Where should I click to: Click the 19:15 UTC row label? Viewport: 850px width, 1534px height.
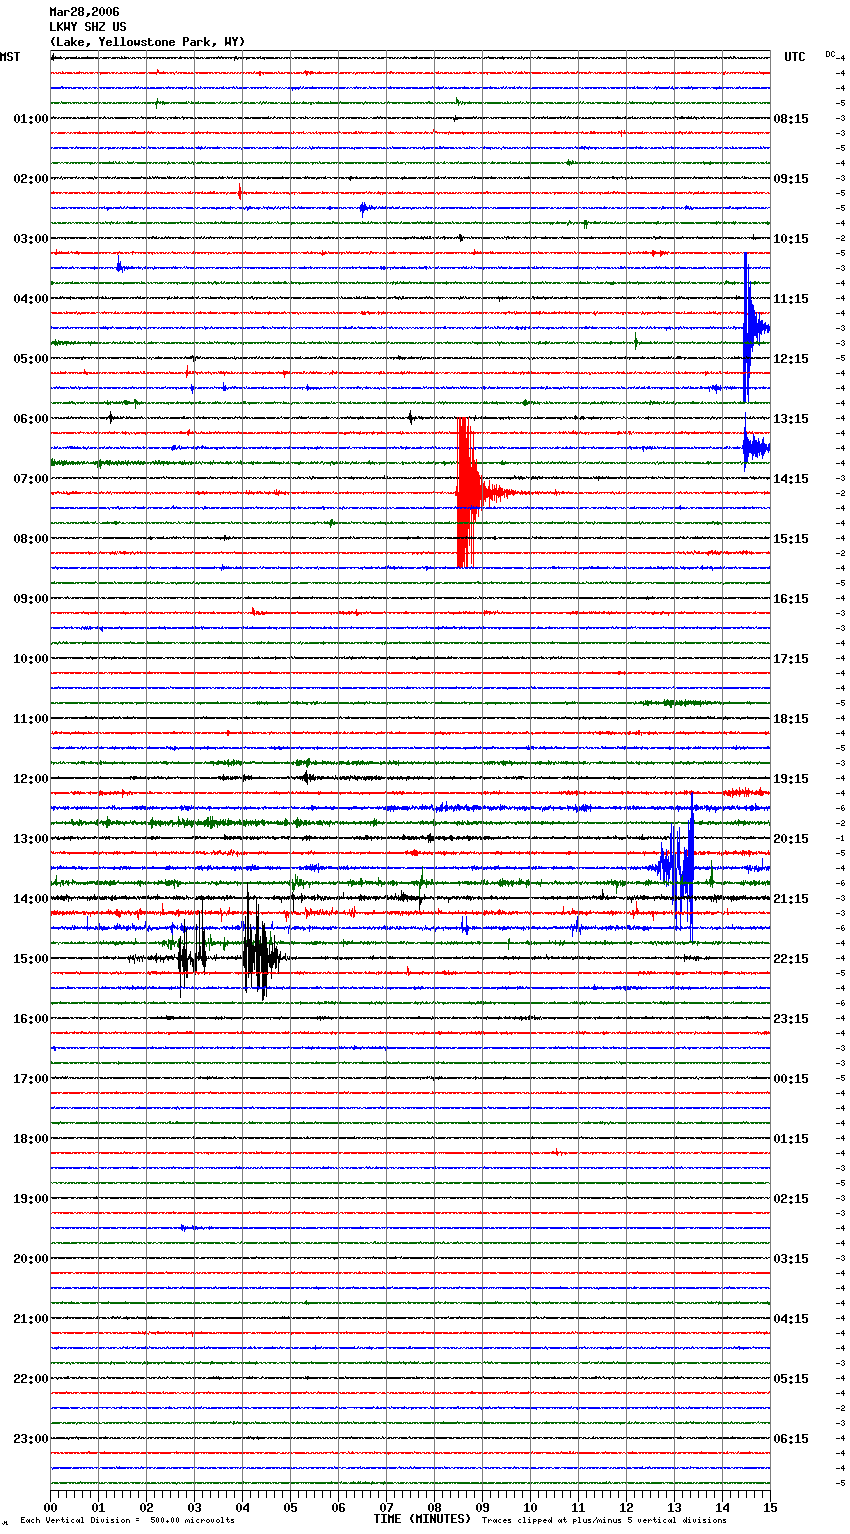[x=791, y=779]
